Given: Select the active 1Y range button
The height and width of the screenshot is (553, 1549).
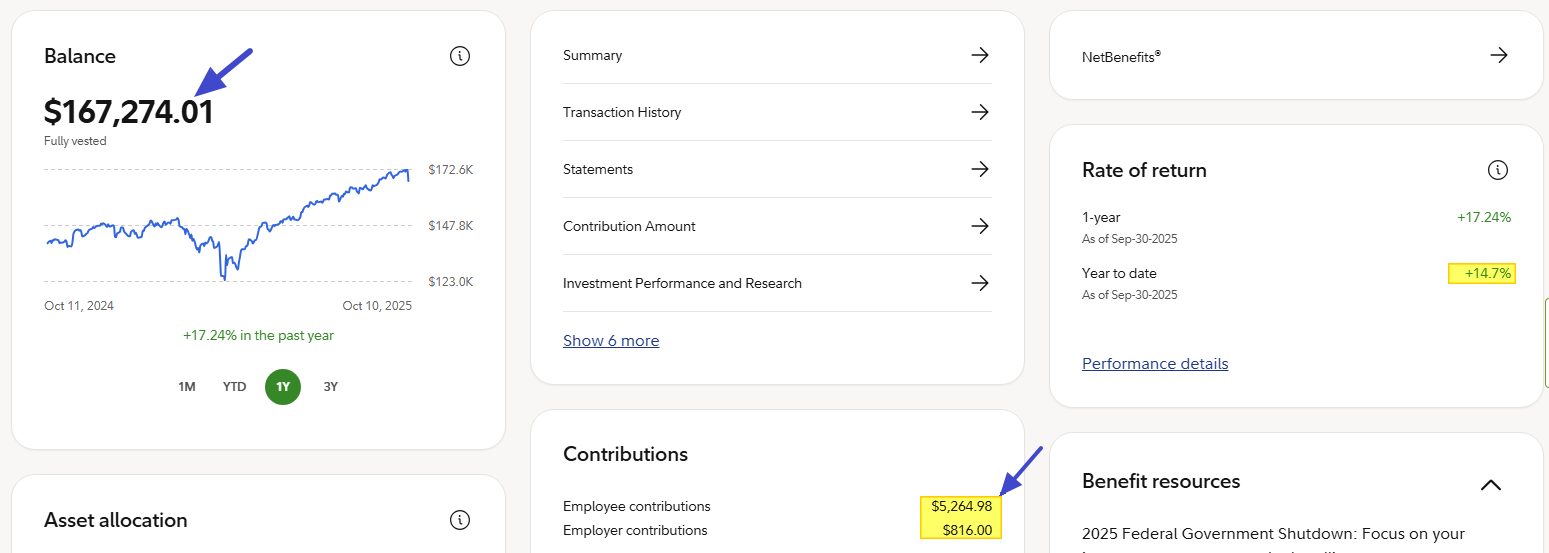Looking at the screenshot, I should point(283,387).
